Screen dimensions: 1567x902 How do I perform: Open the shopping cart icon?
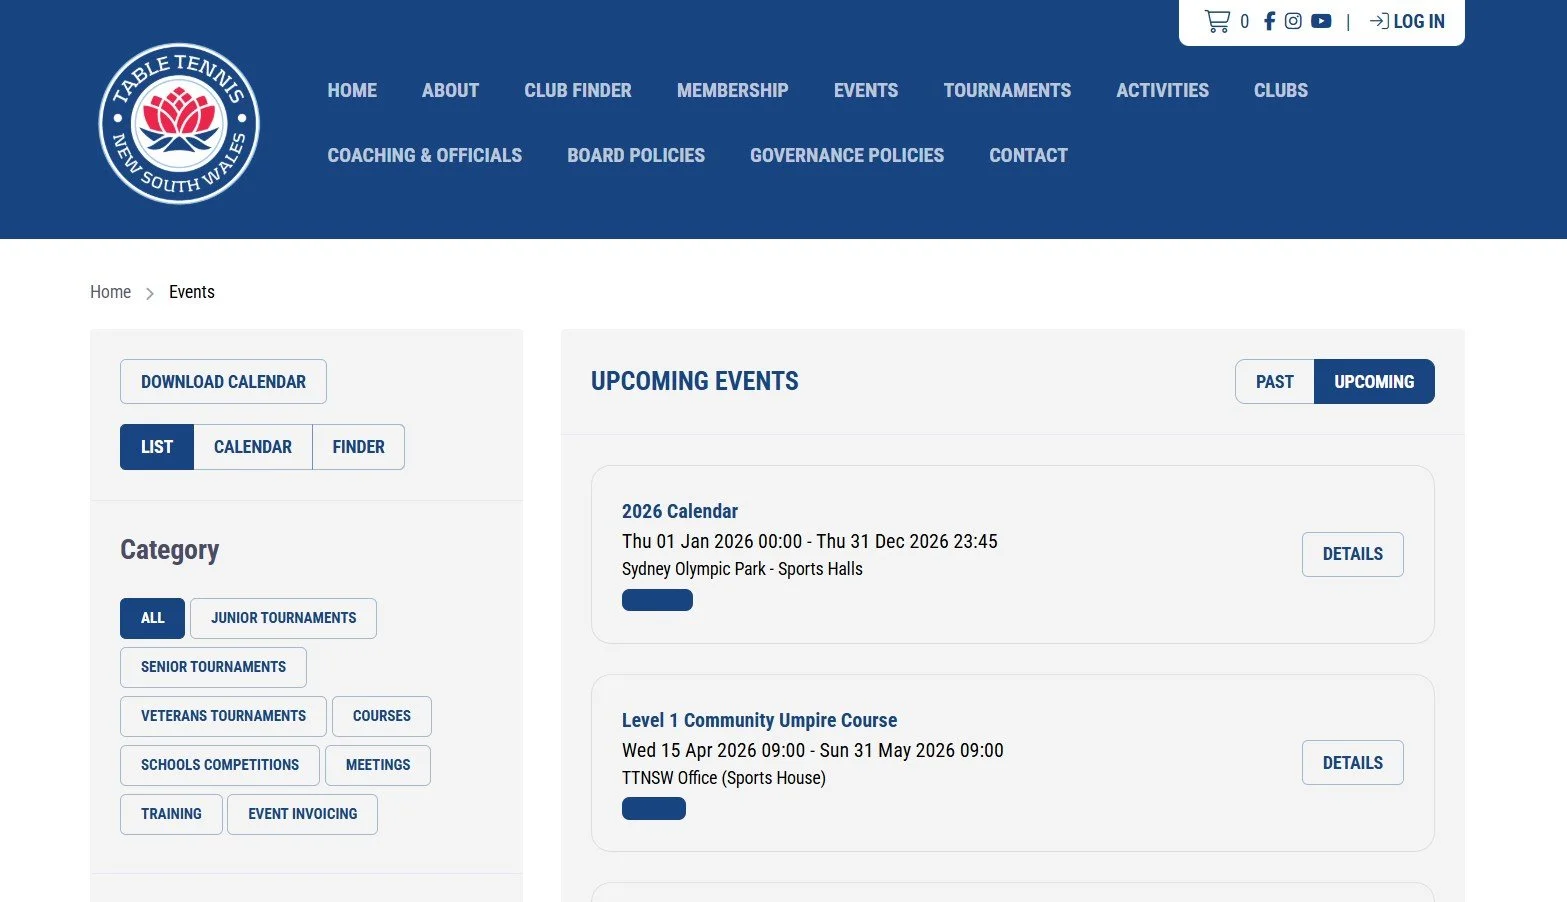(1217, 21)
